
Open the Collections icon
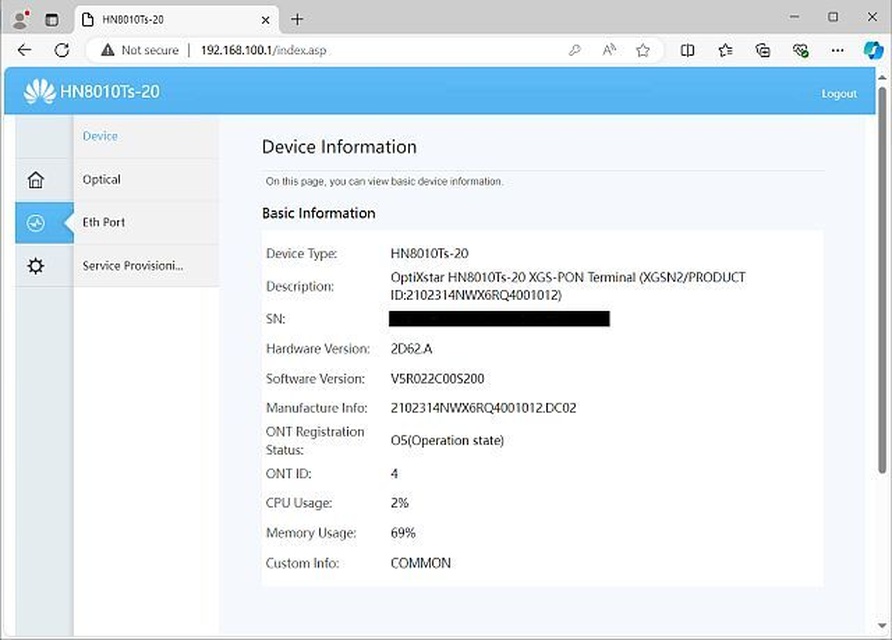tap(763, 50)
